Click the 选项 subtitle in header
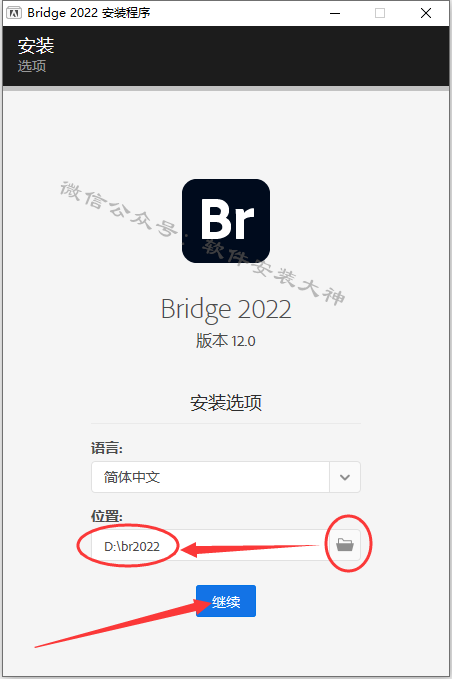The image size is (452, 679). coord(32,66)
